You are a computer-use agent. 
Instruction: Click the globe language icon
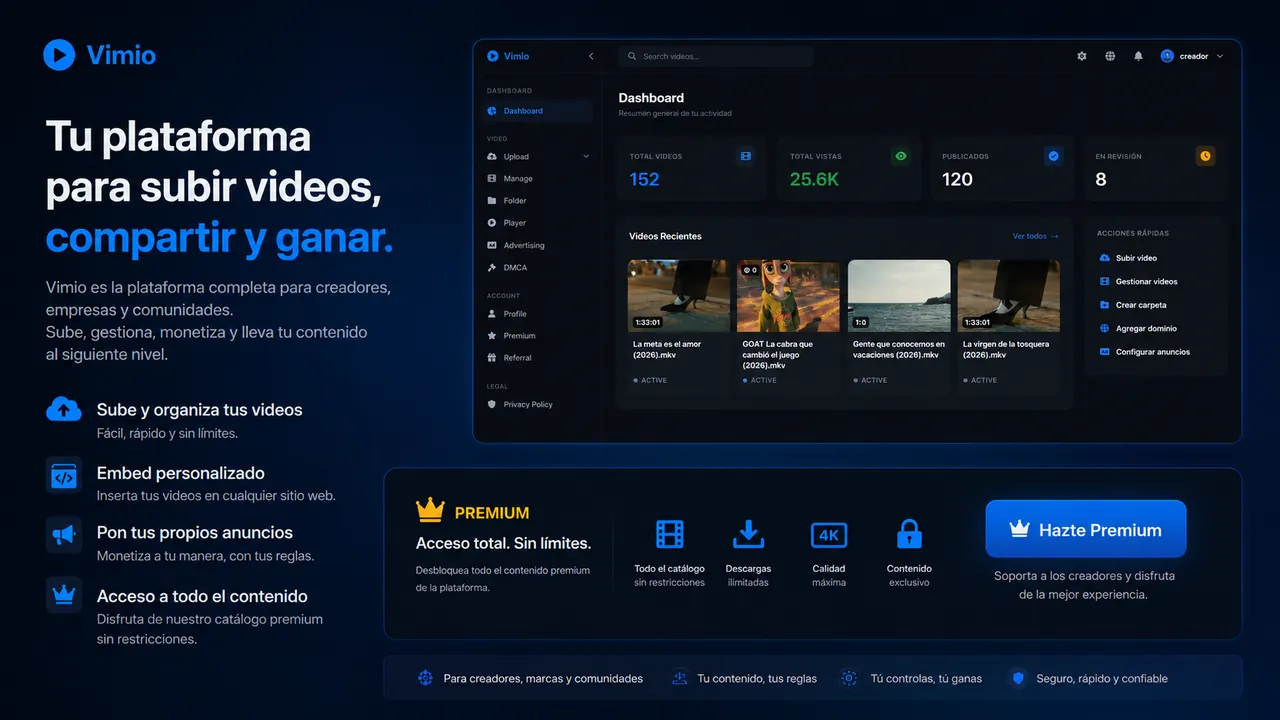point(1110,56)
